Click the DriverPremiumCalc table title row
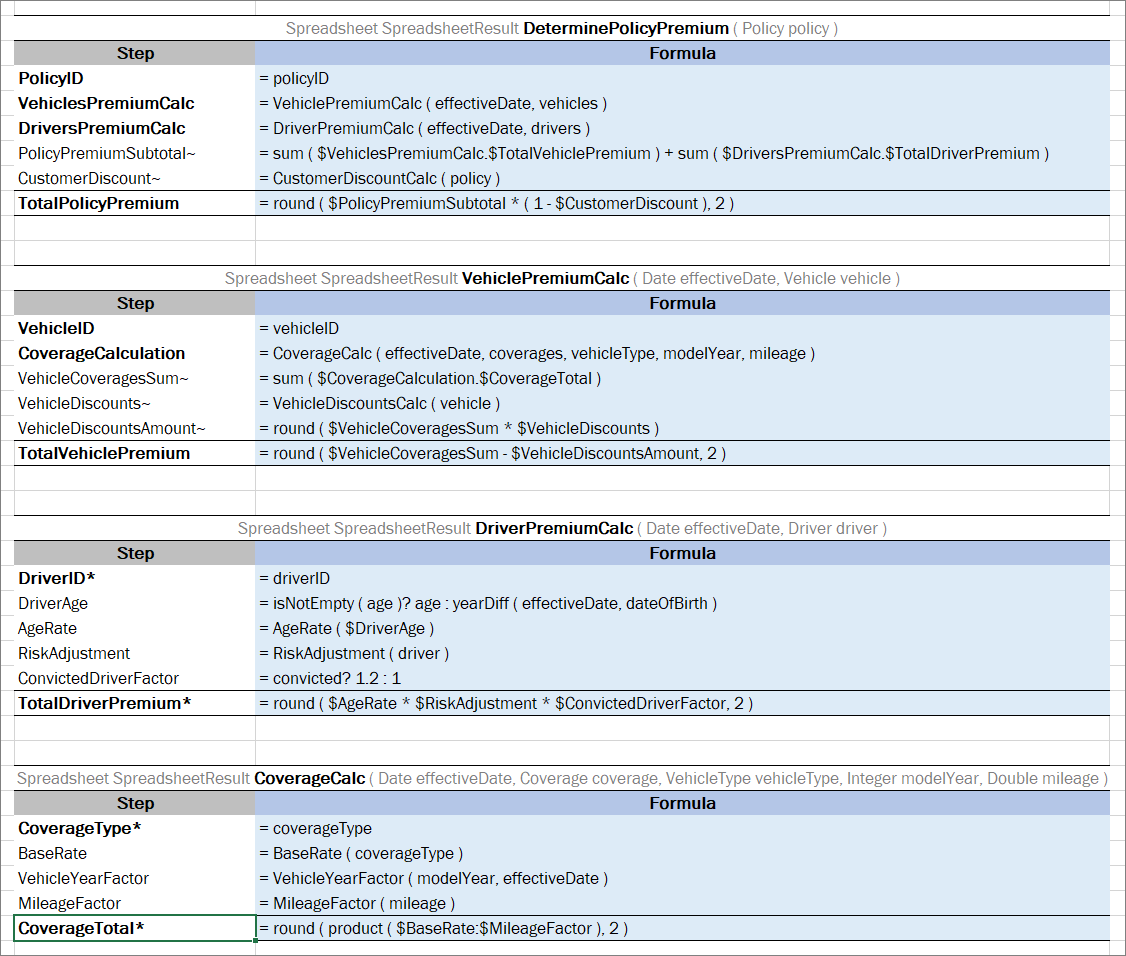Screen dimensions: 1126x956 click(x=561, y=528)
